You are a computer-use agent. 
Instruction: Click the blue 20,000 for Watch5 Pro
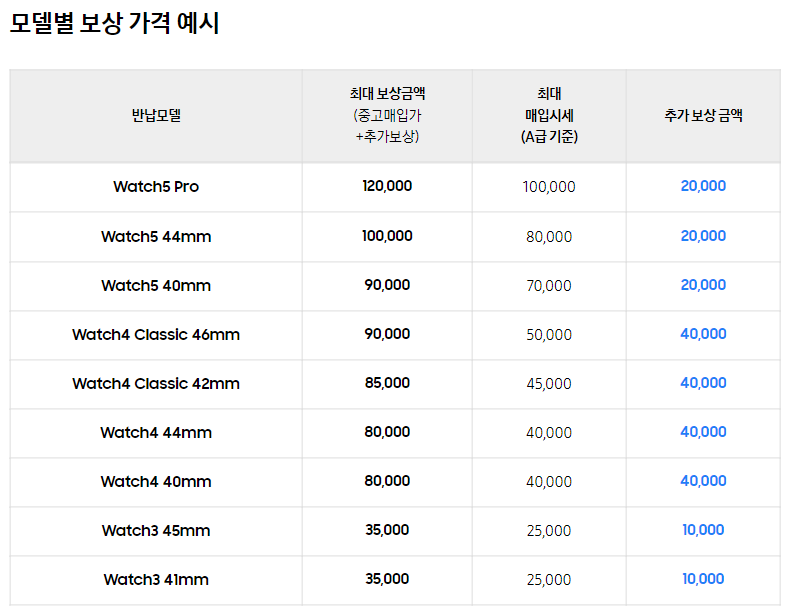[x=703, y=186]
